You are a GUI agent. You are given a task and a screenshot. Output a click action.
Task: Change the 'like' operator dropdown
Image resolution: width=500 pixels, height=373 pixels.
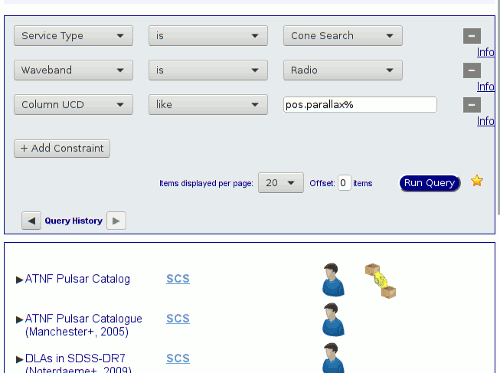click(x=208, y=105)
